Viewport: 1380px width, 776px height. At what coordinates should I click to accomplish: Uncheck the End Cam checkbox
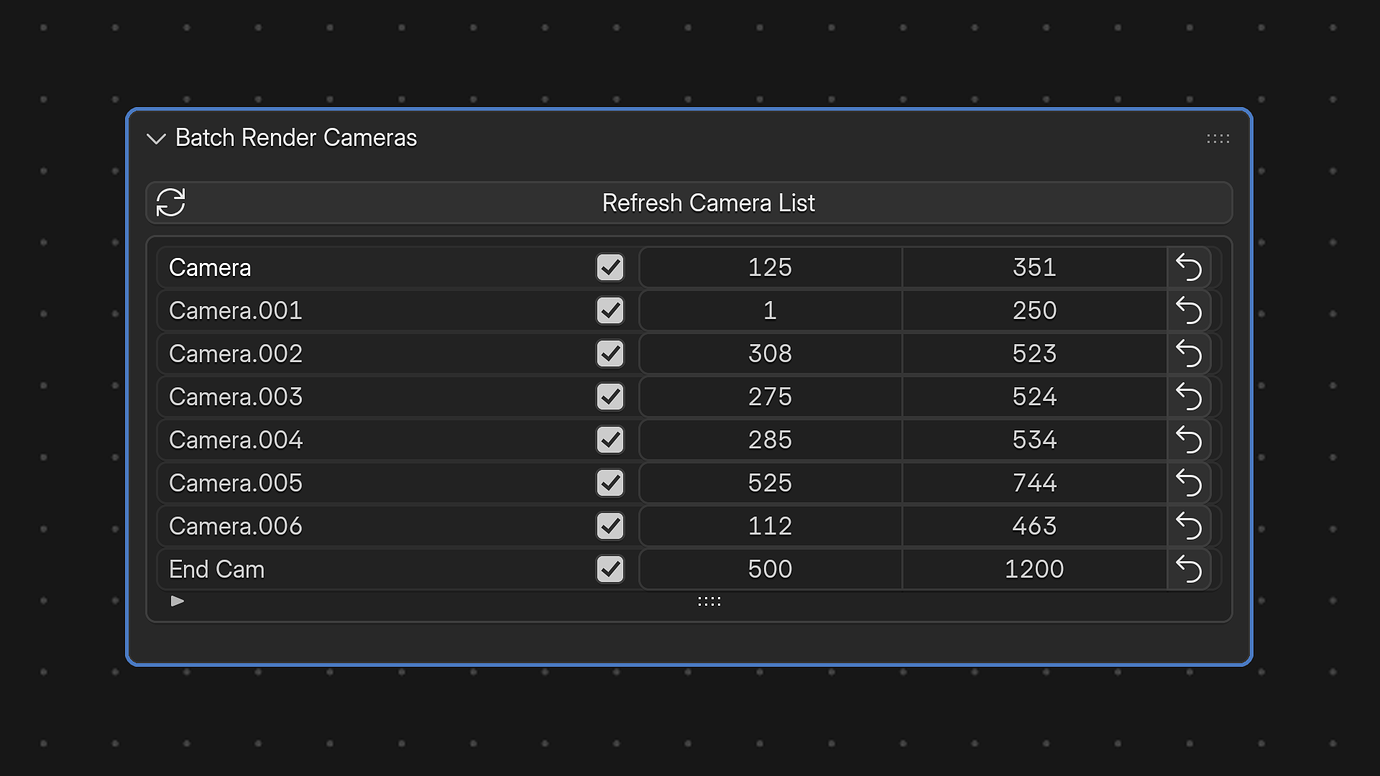610,569
